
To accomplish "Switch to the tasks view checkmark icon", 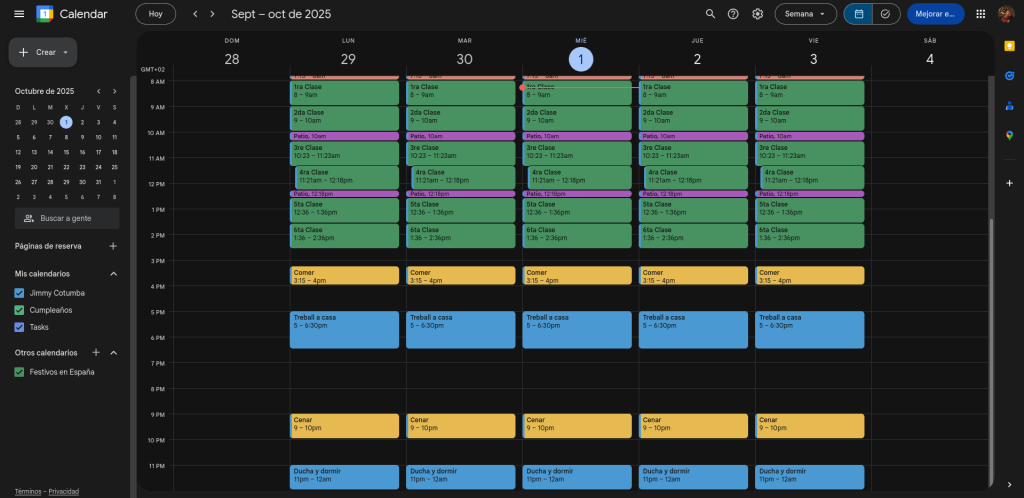I will pyautogui.click(x=885, y=14).
